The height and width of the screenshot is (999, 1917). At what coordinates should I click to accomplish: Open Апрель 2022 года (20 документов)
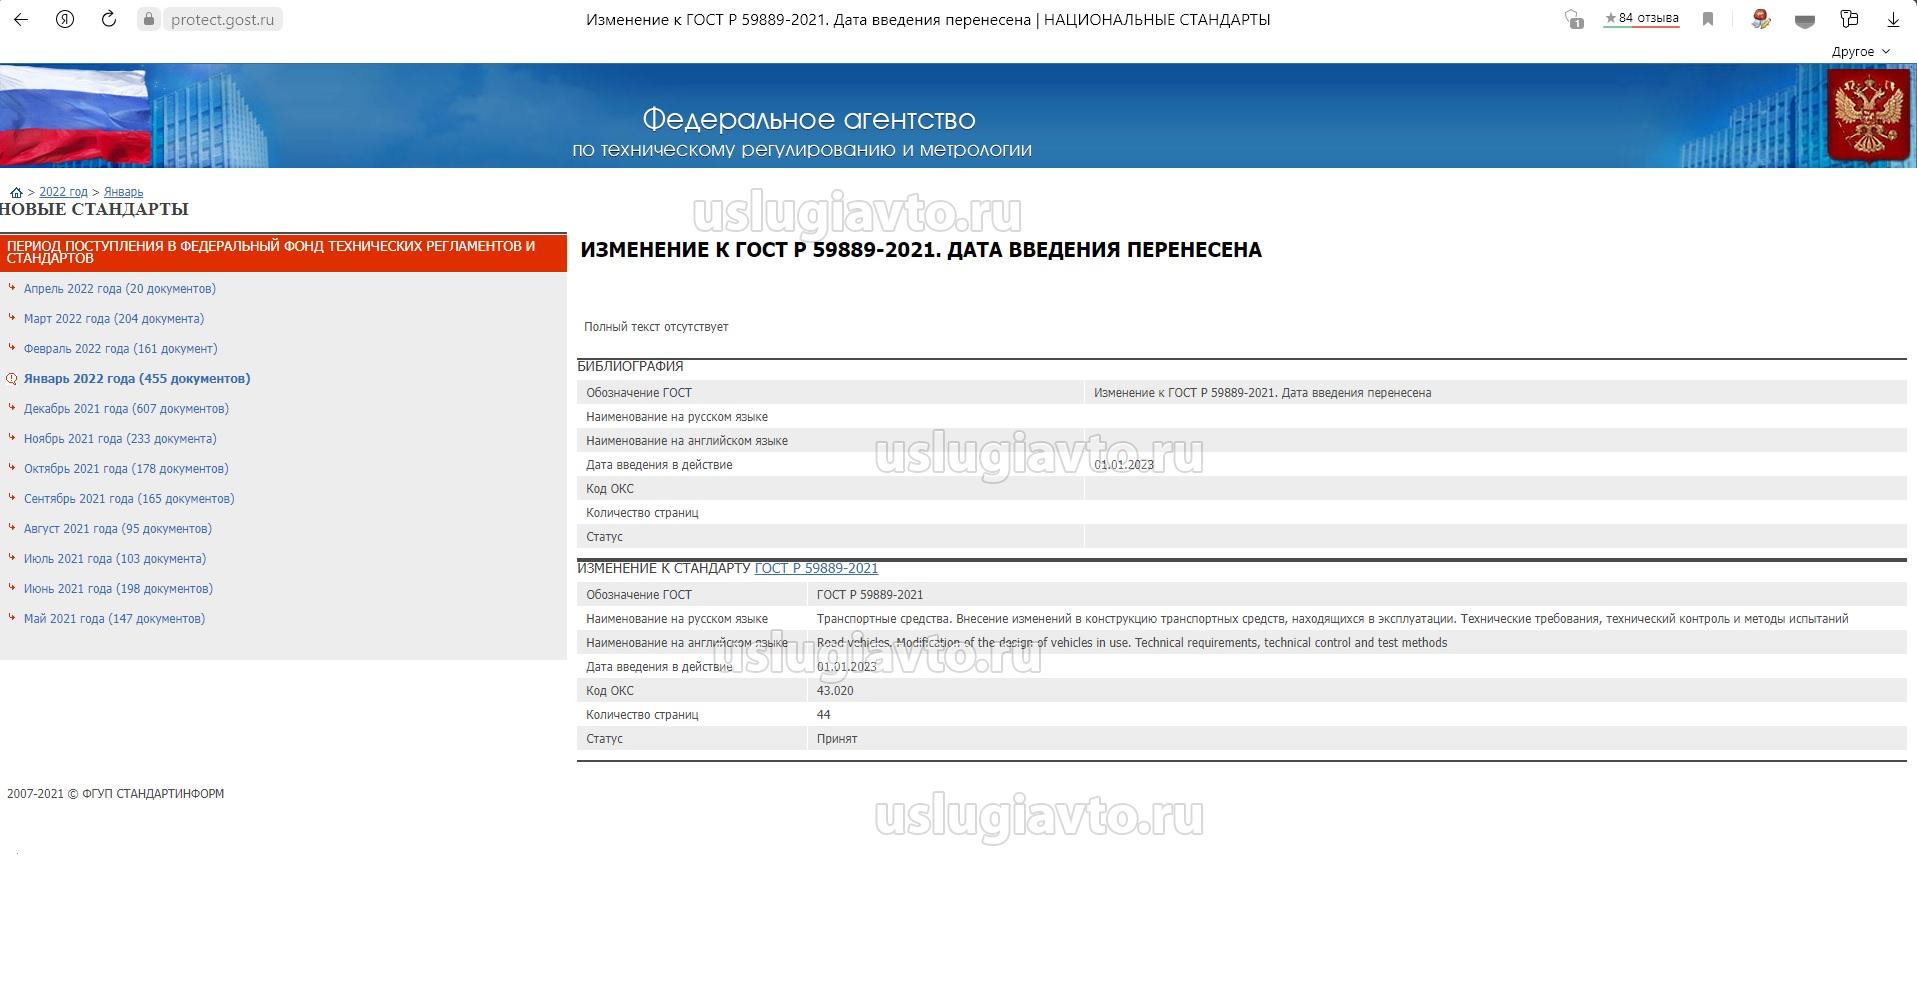120,288
